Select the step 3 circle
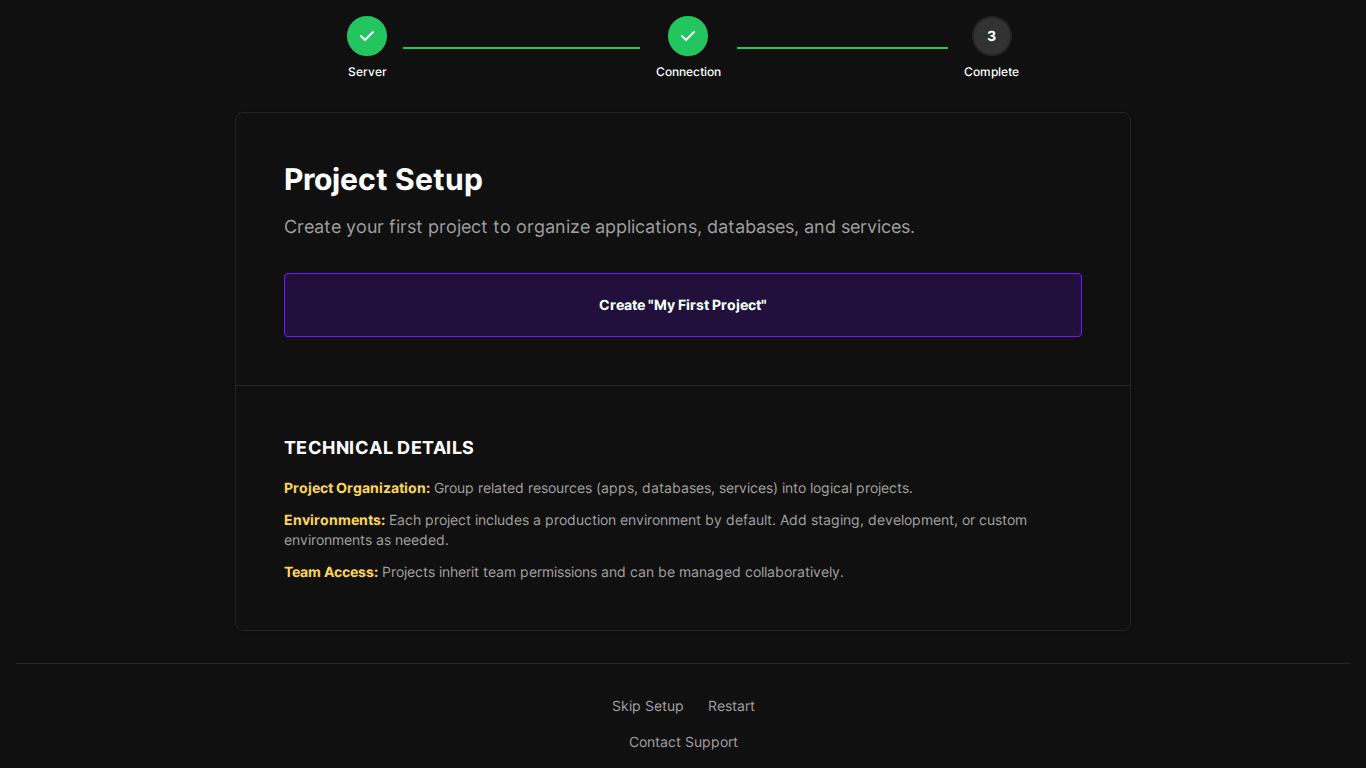1366x768 pixels. pos(991,36)
